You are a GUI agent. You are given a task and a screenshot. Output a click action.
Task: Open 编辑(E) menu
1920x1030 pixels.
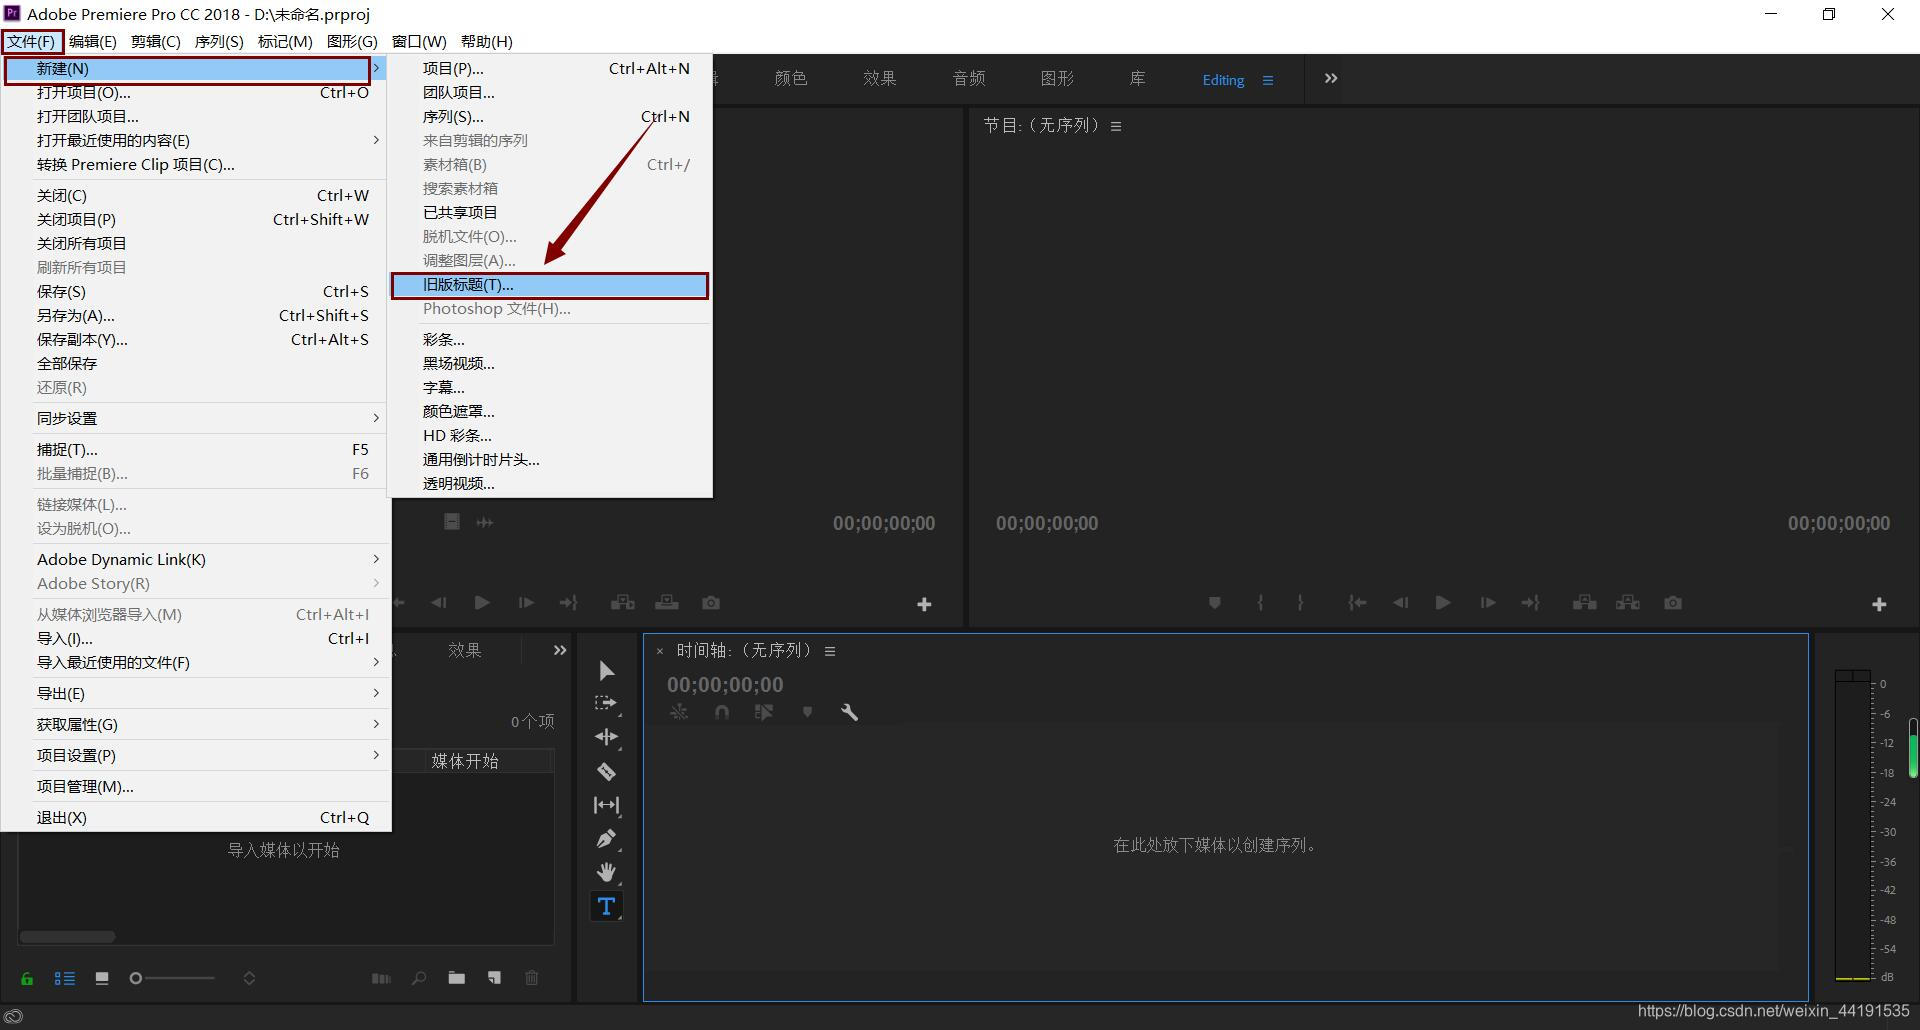coord(93,41)
